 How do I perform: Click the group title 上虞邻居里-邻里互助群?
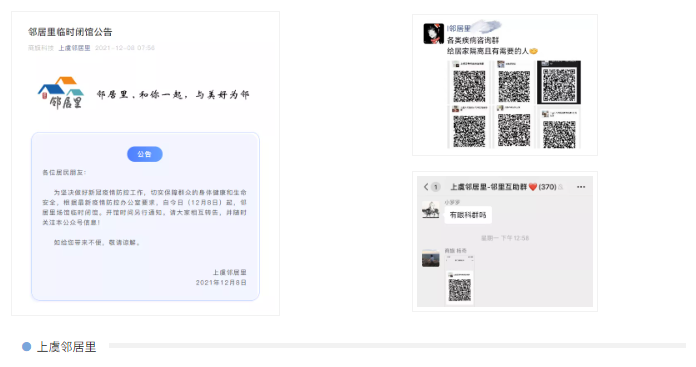click(x=489, y=187)
